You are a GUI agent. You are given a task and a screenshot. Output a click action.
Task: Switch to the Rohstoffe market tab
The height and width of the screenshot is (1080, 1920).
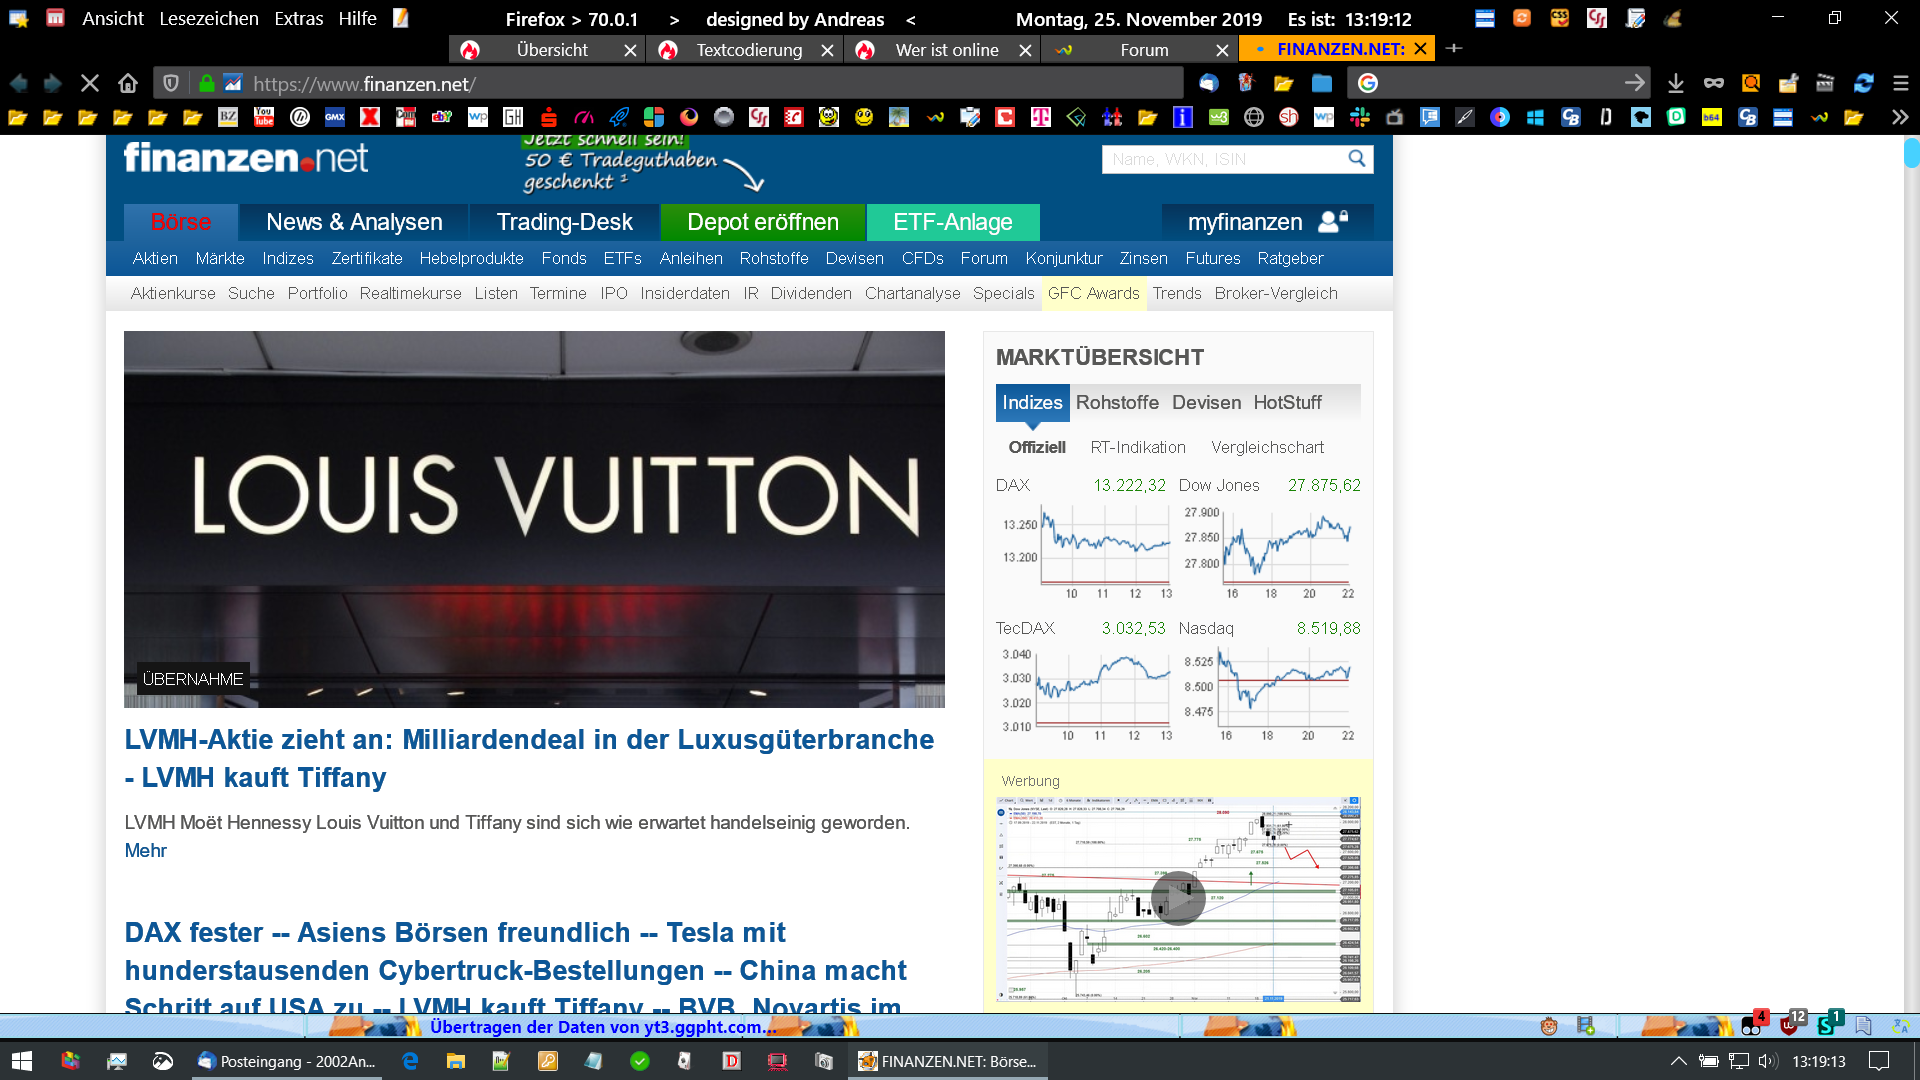(1117, 403)
